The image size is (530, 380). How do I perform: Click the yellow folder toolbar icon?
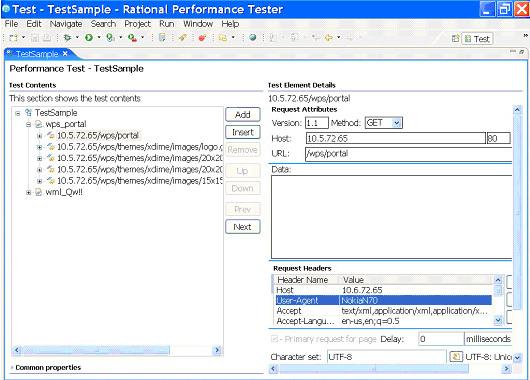tap(223, 38)
